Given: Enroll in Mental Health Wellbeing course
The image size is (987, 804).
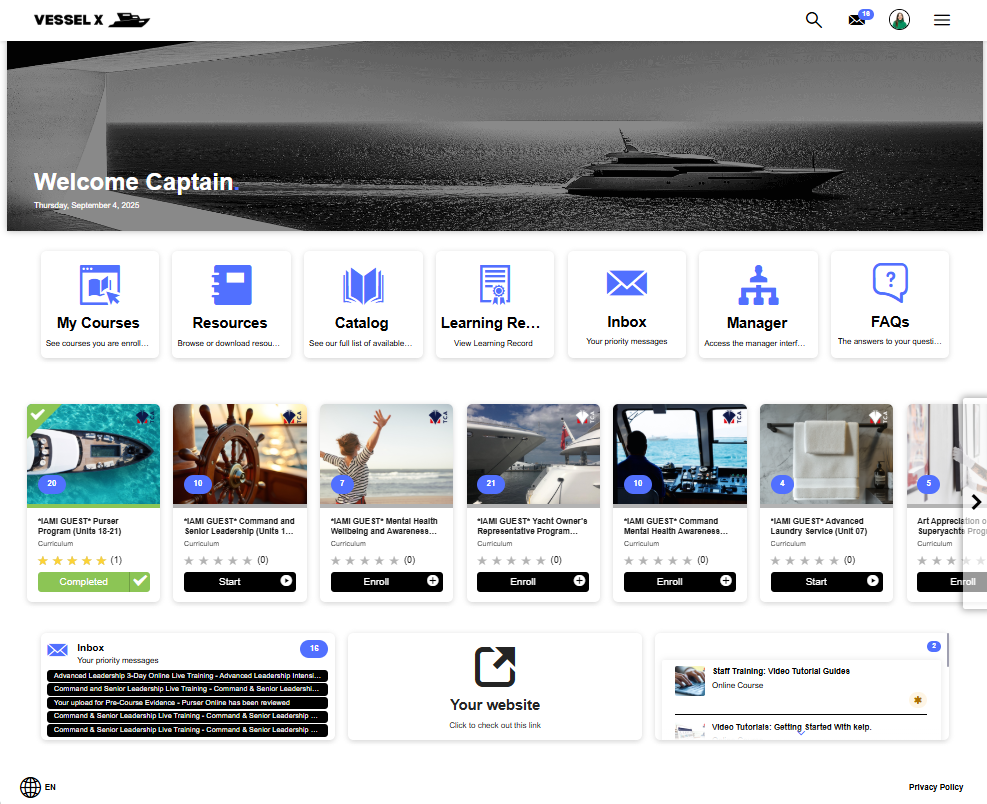Looking at the screenshot, I should [x=386, y=581].
